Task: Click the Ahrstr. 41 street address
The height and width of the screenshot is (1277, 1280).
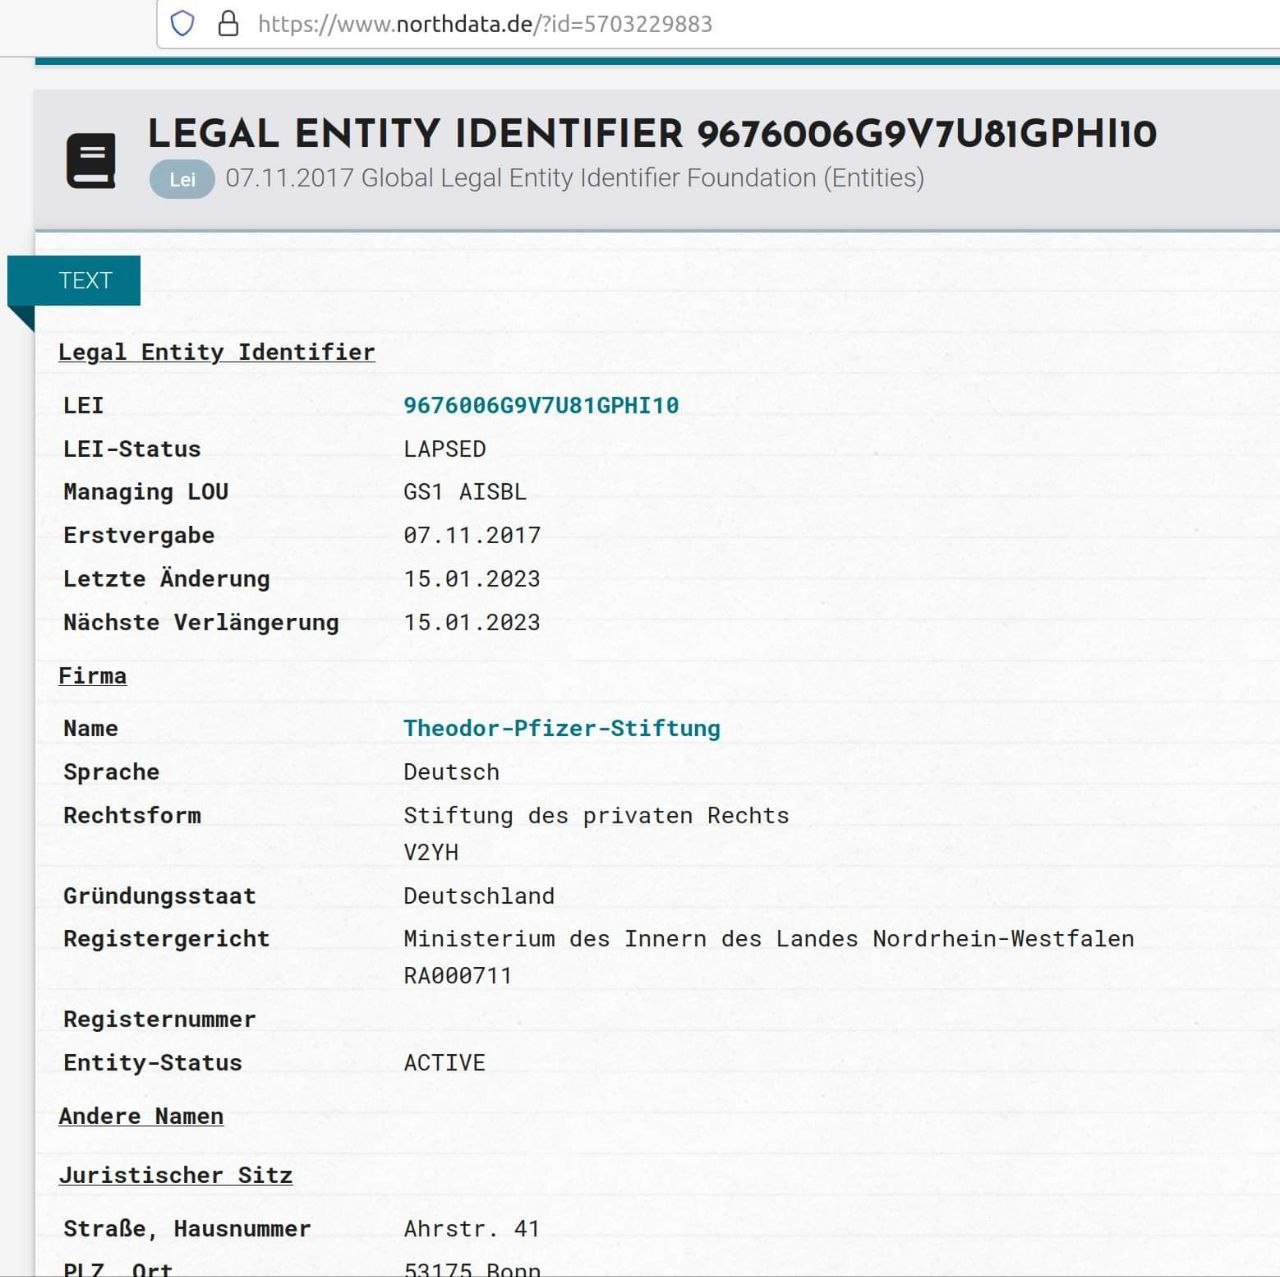Action: click(472, 1229)
